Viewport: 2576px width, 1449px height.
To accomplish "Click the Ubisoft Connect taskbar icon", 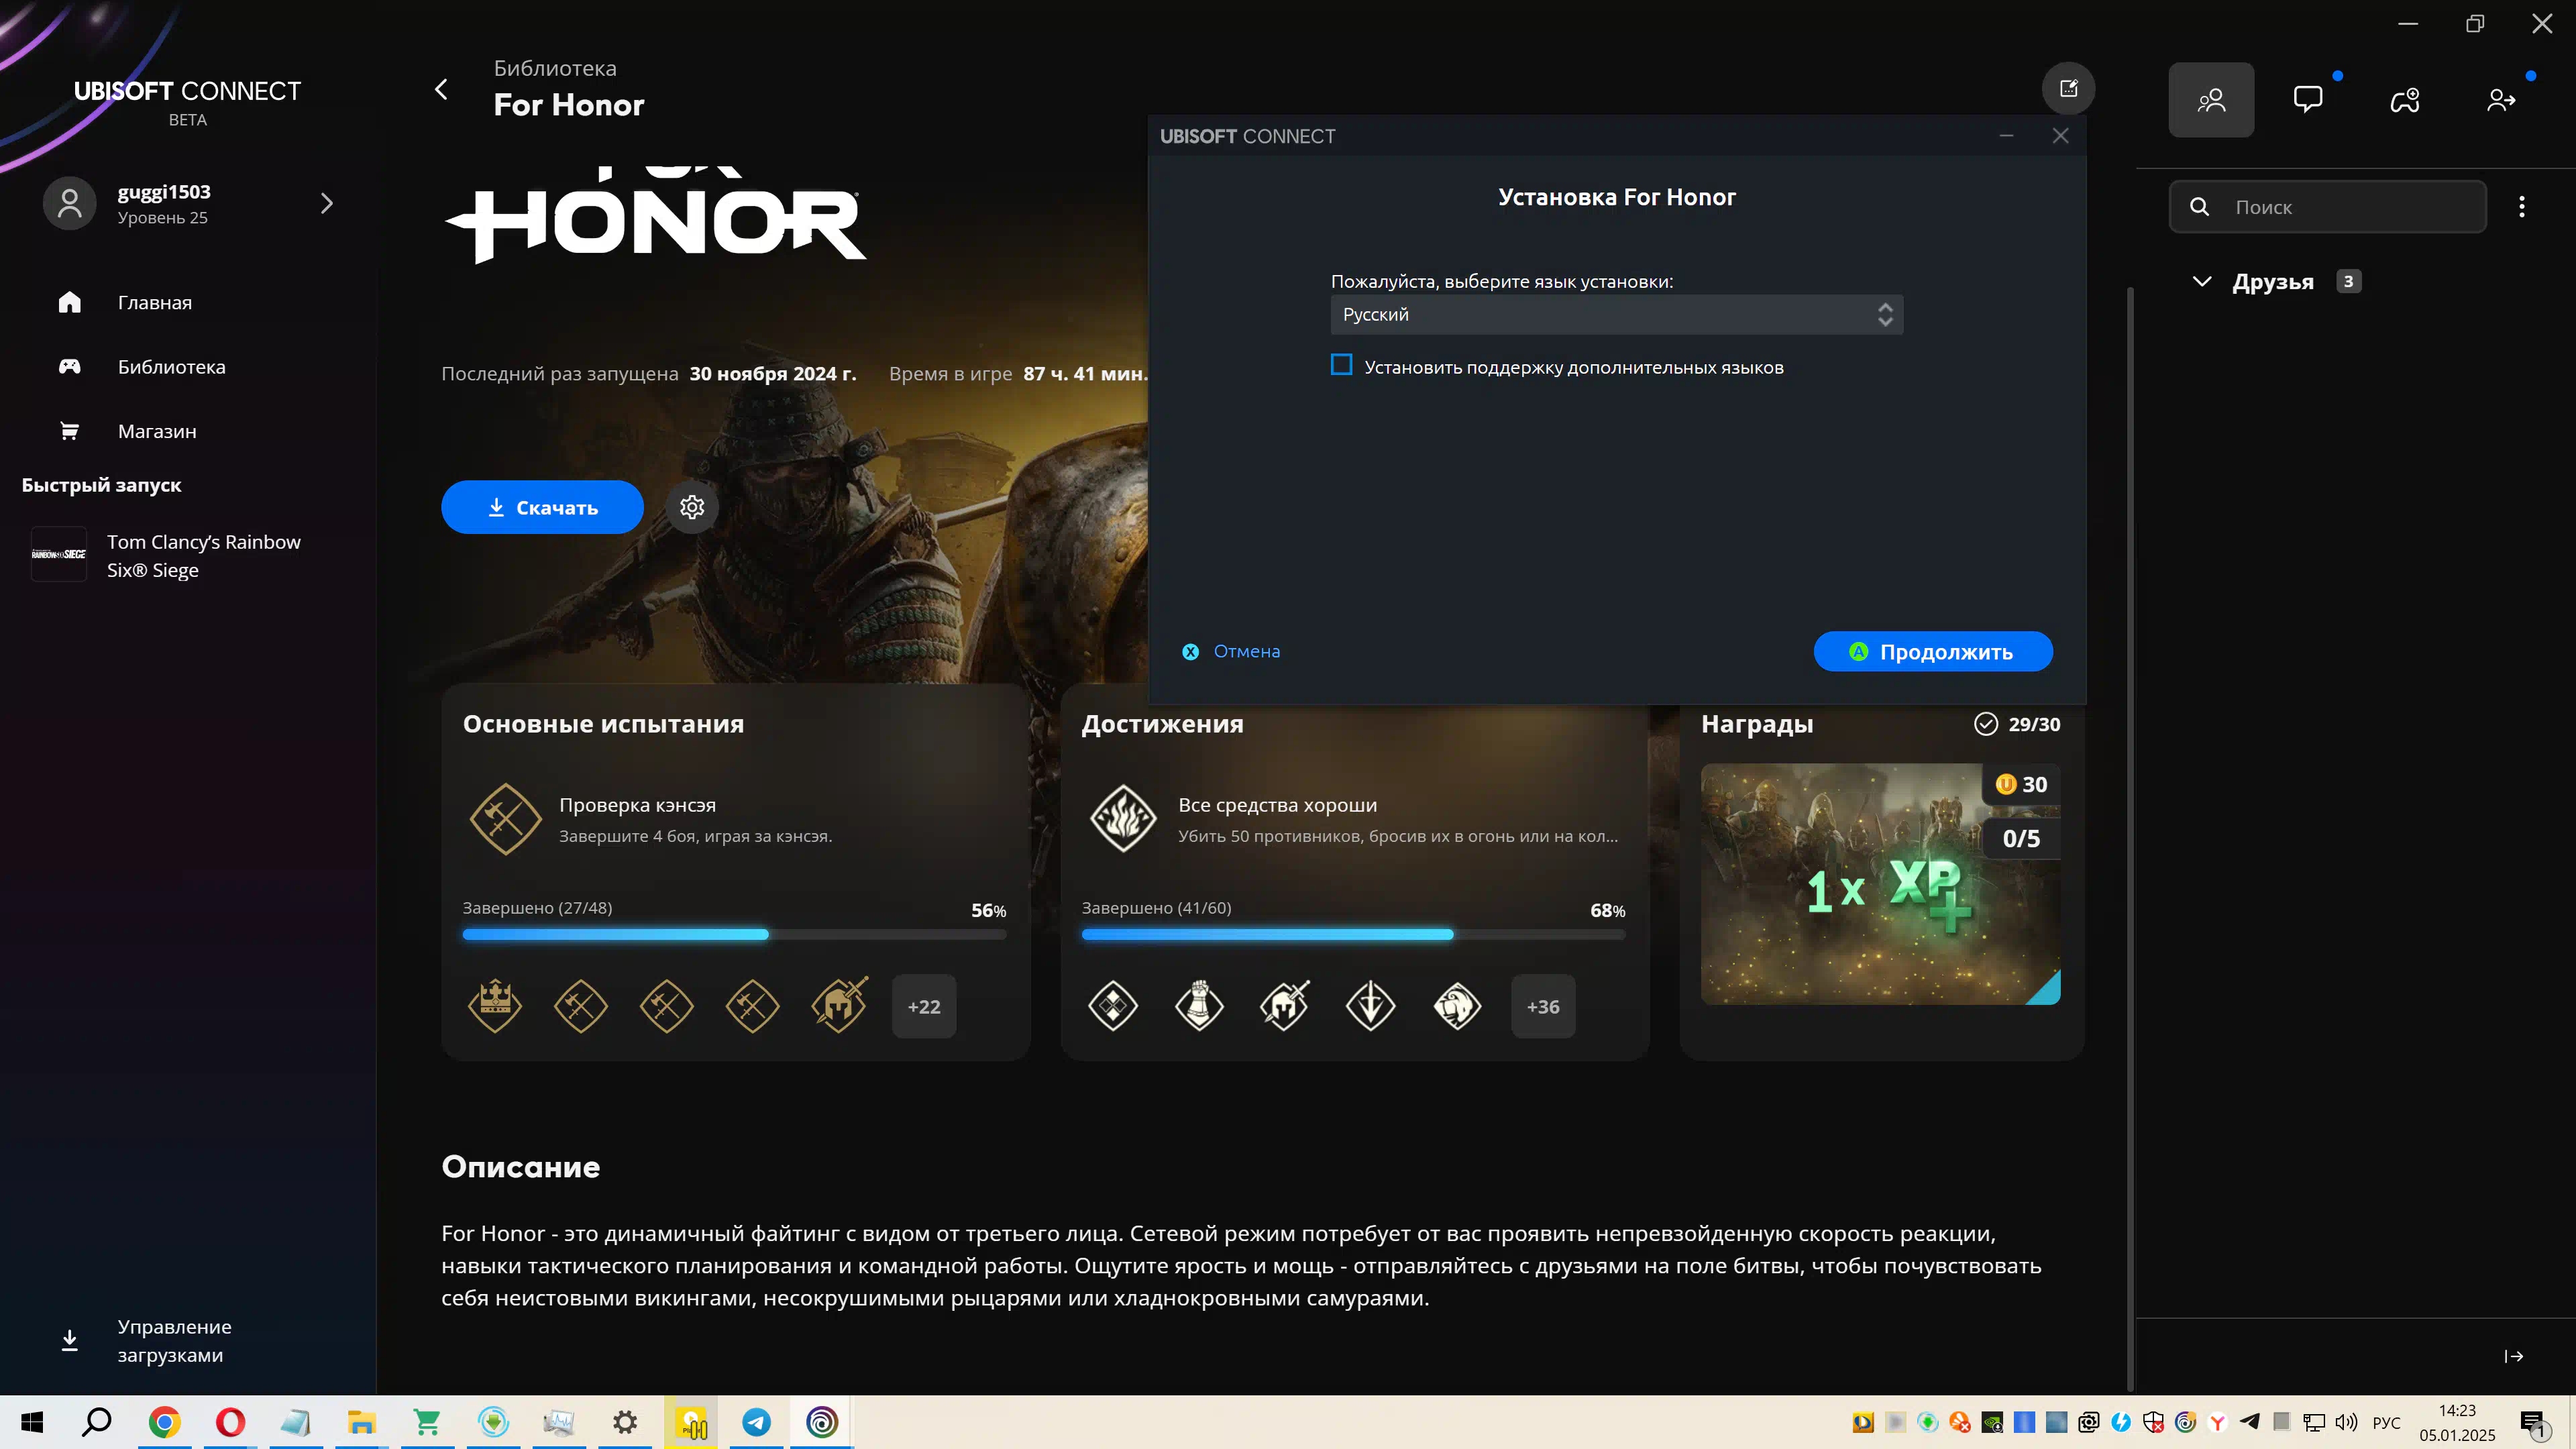I will (x=822, y=1422).
